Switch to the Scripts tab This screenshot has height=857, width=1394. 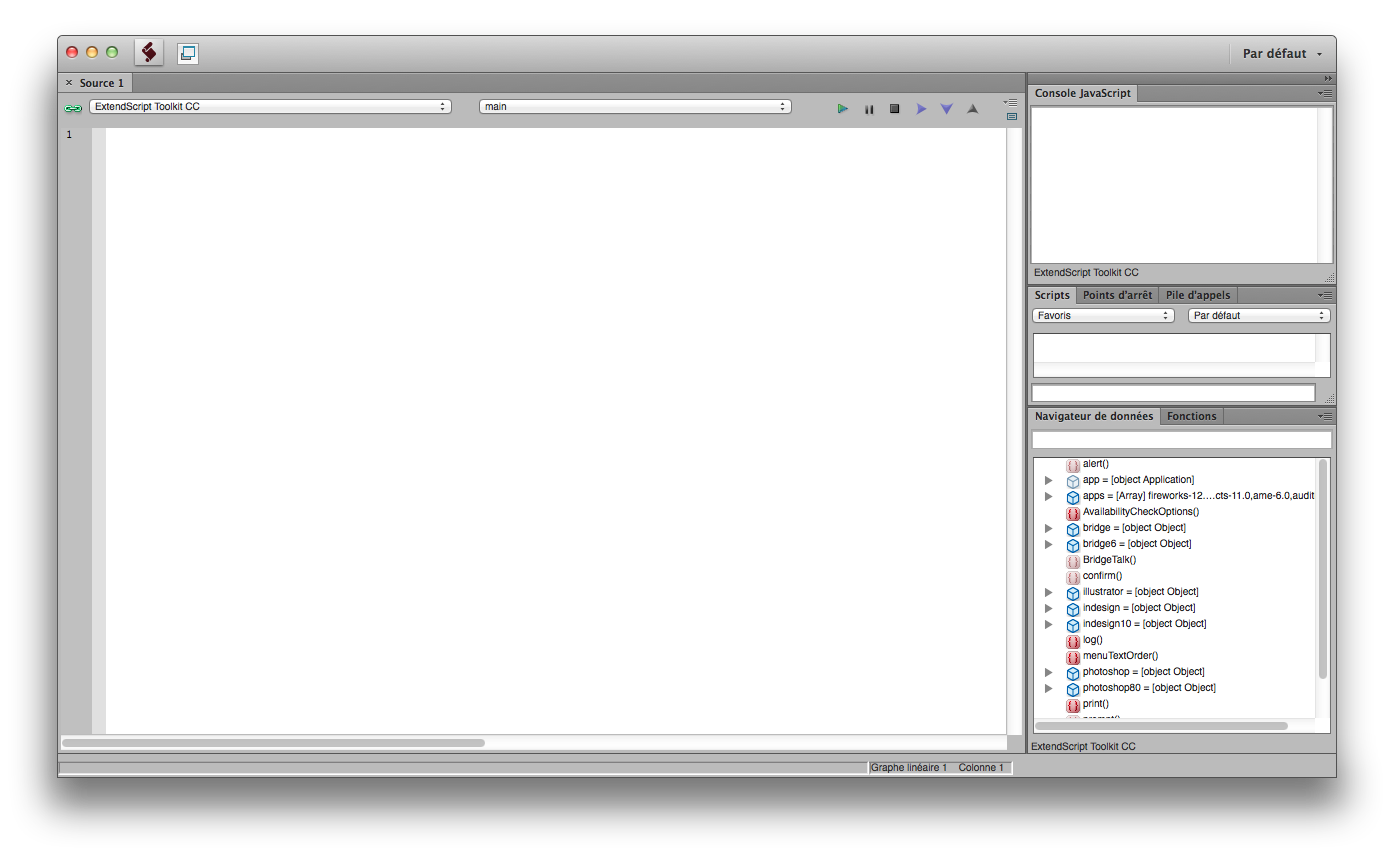pyautogui.click(x=1052, y=295)
